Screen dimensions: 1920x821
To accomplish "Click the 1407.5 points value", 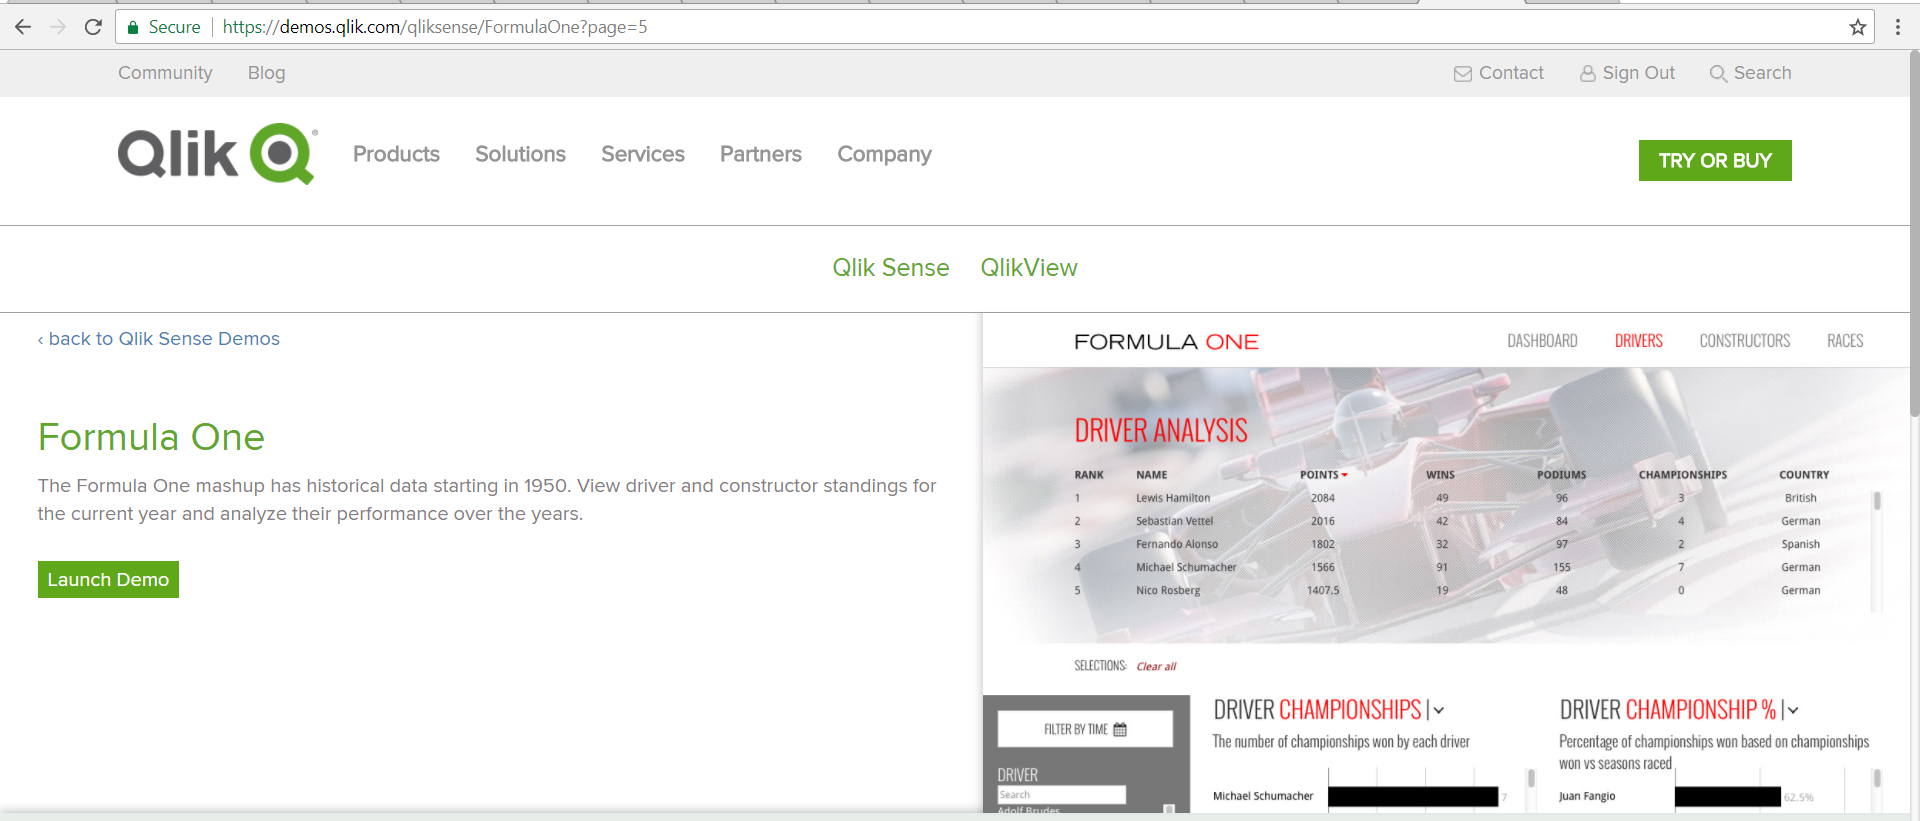I will pos(1323,591).
